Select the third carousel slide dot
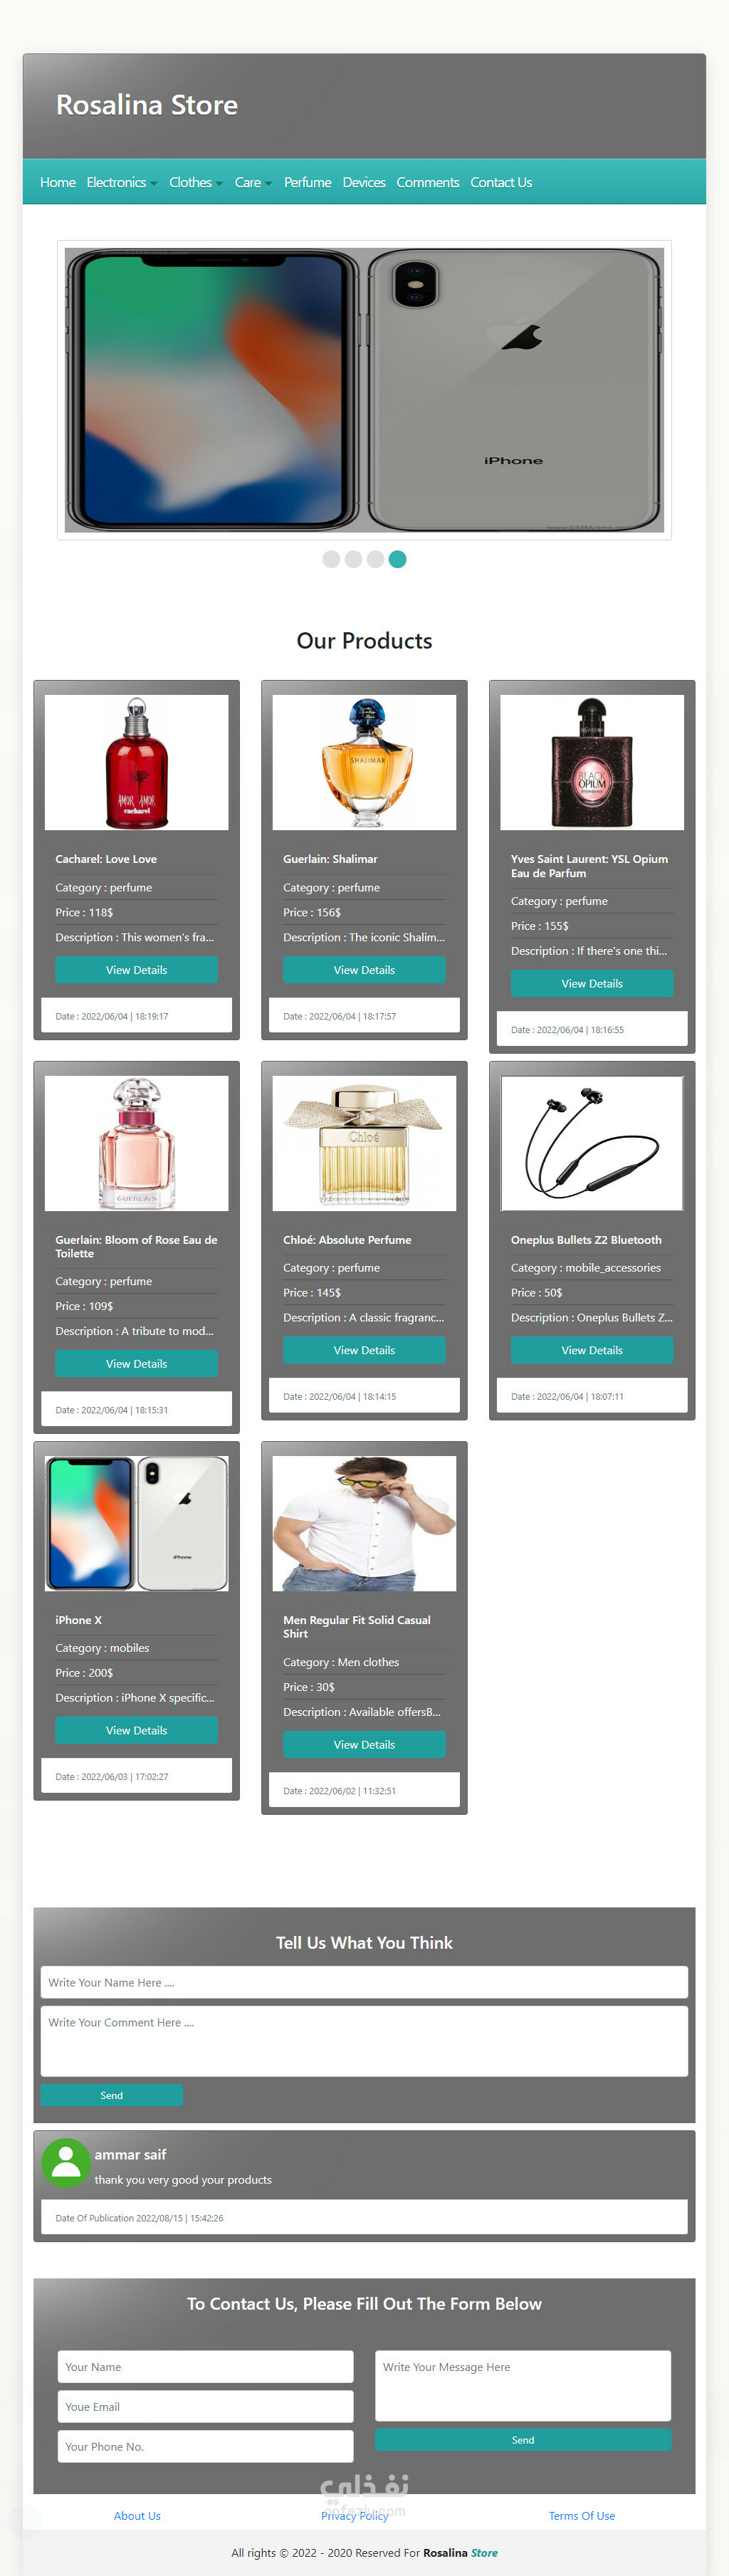Image resolution: width=729 pixels, height=2576 pixels. coord(375,559)
